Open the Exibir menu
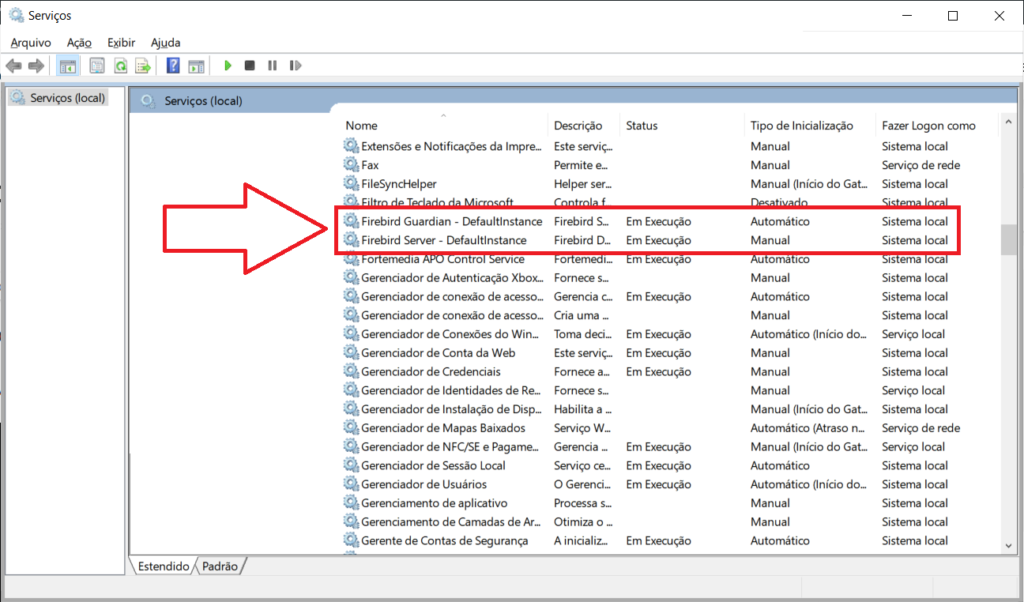The width and height of the screenshot is (1024, 602). point(121,42)
